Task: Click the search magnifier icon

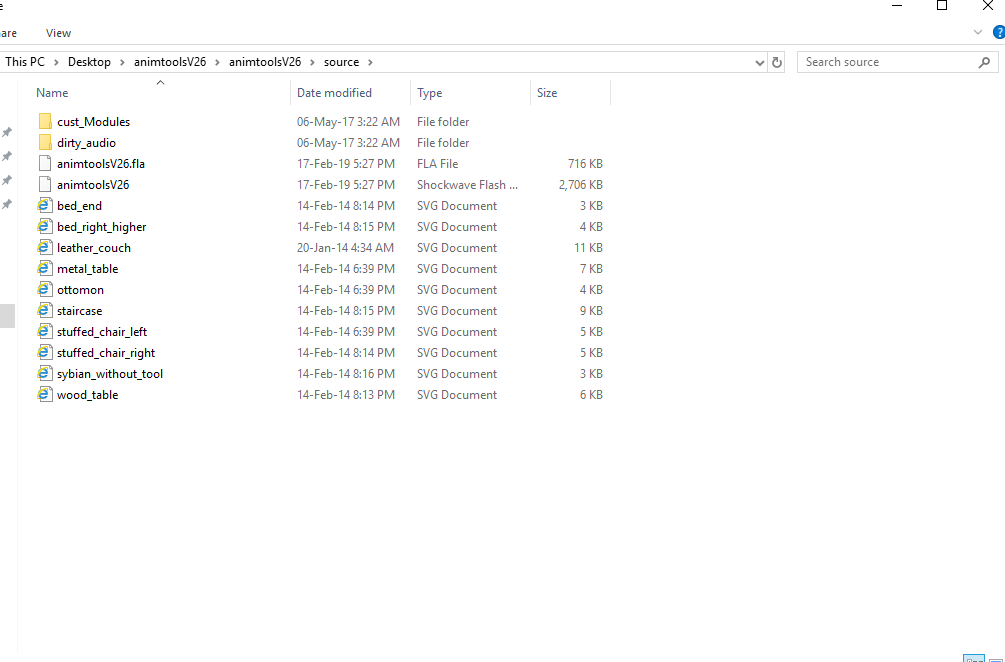Action: point(984,62)
